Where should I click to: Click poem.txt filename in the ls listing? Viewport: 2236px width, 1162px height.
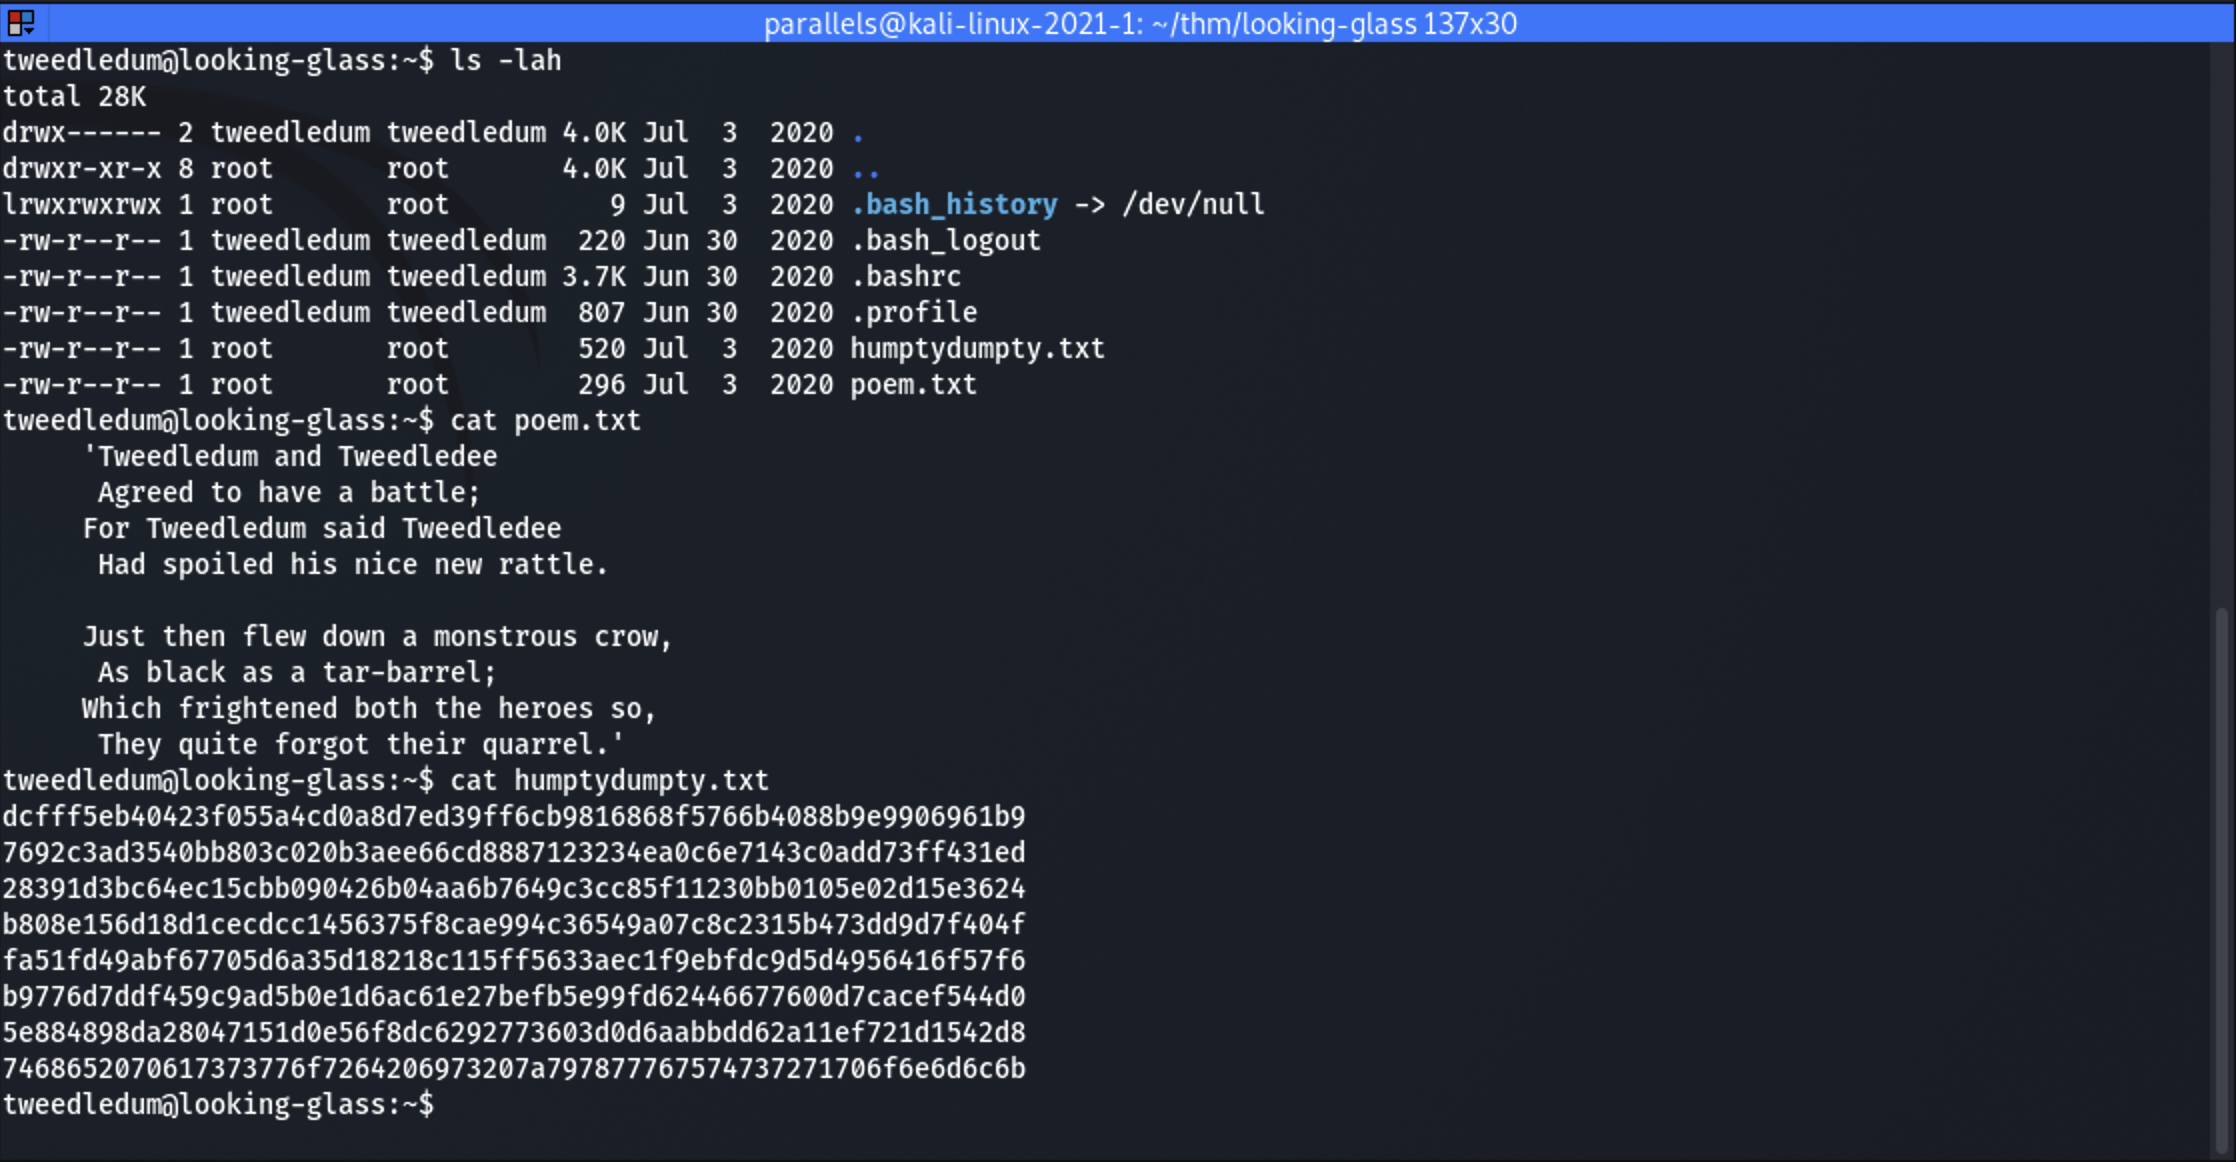913,385
